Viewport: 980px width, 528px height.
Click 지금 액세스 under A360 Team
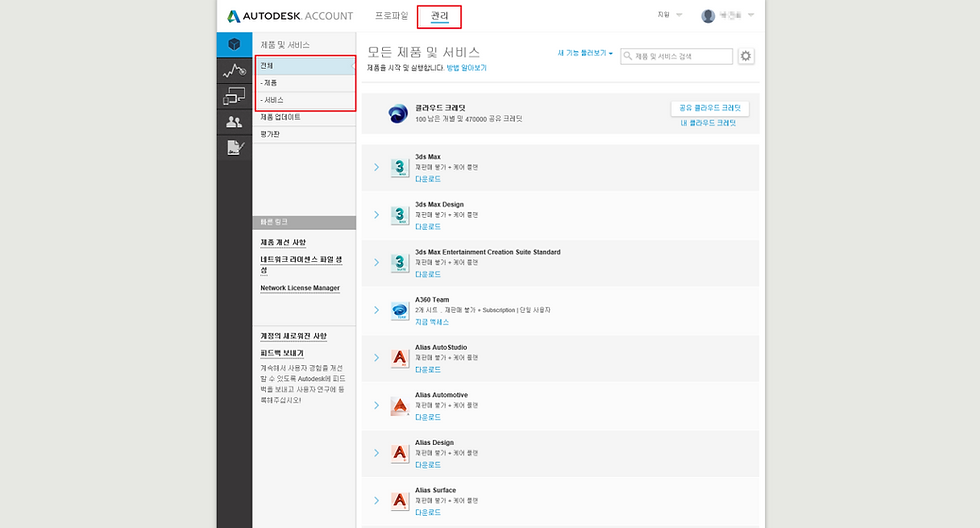[x=432, y=322]
